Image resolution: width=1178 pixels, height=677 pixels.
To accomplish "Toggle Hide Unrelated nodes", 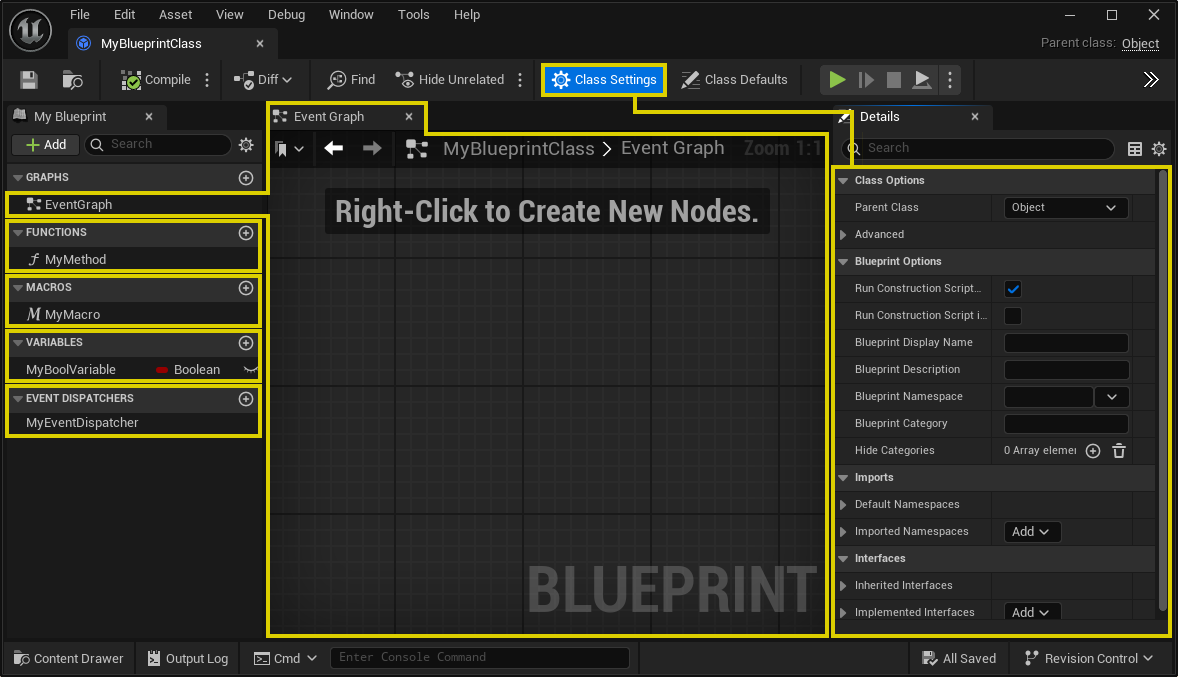I will click(x=449, y=80).
